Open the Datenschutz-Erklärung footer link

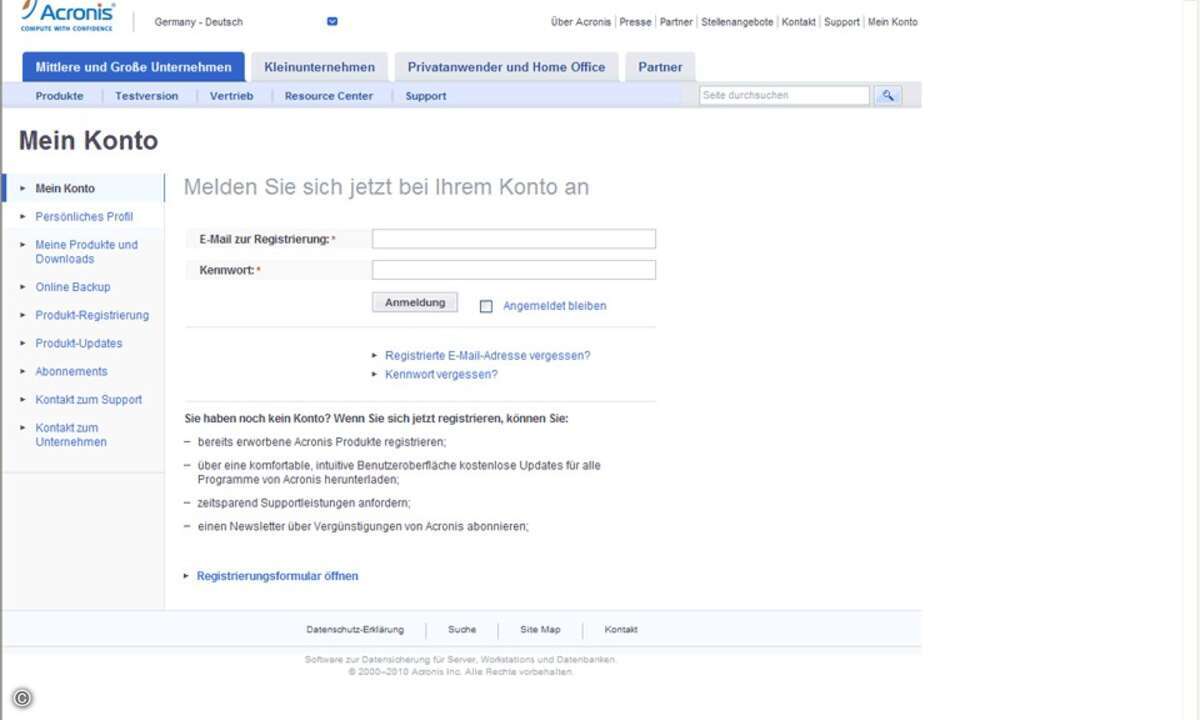point(355,630)
